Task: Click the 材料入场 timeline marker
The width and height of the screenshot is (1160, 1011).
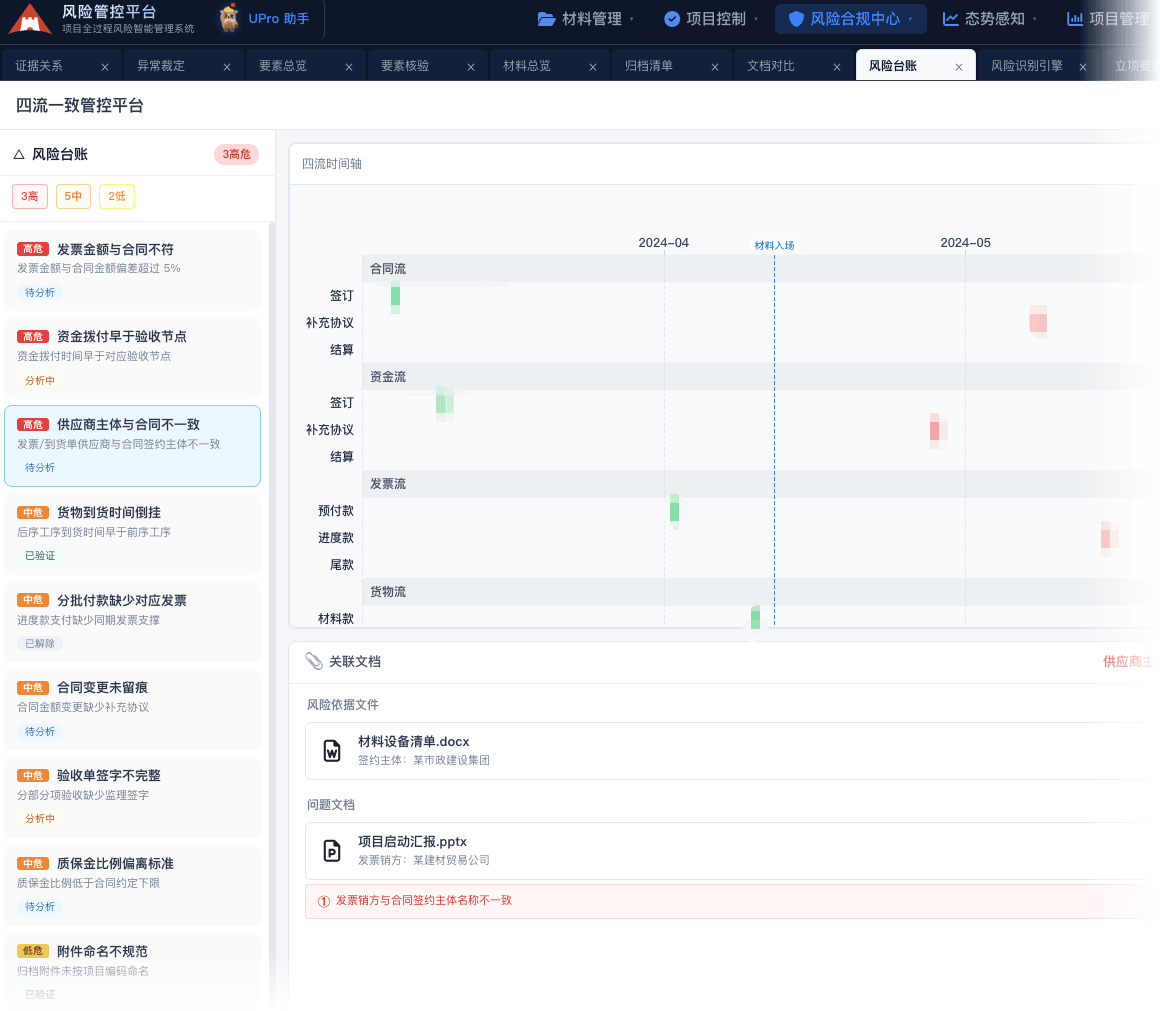Action: (x=774, y=245)
